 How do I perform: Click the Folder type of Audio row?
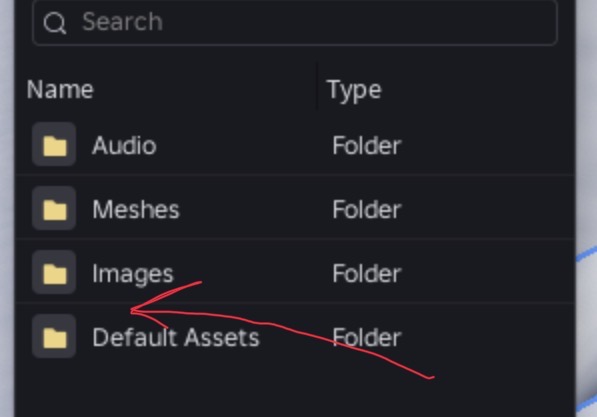367,145
